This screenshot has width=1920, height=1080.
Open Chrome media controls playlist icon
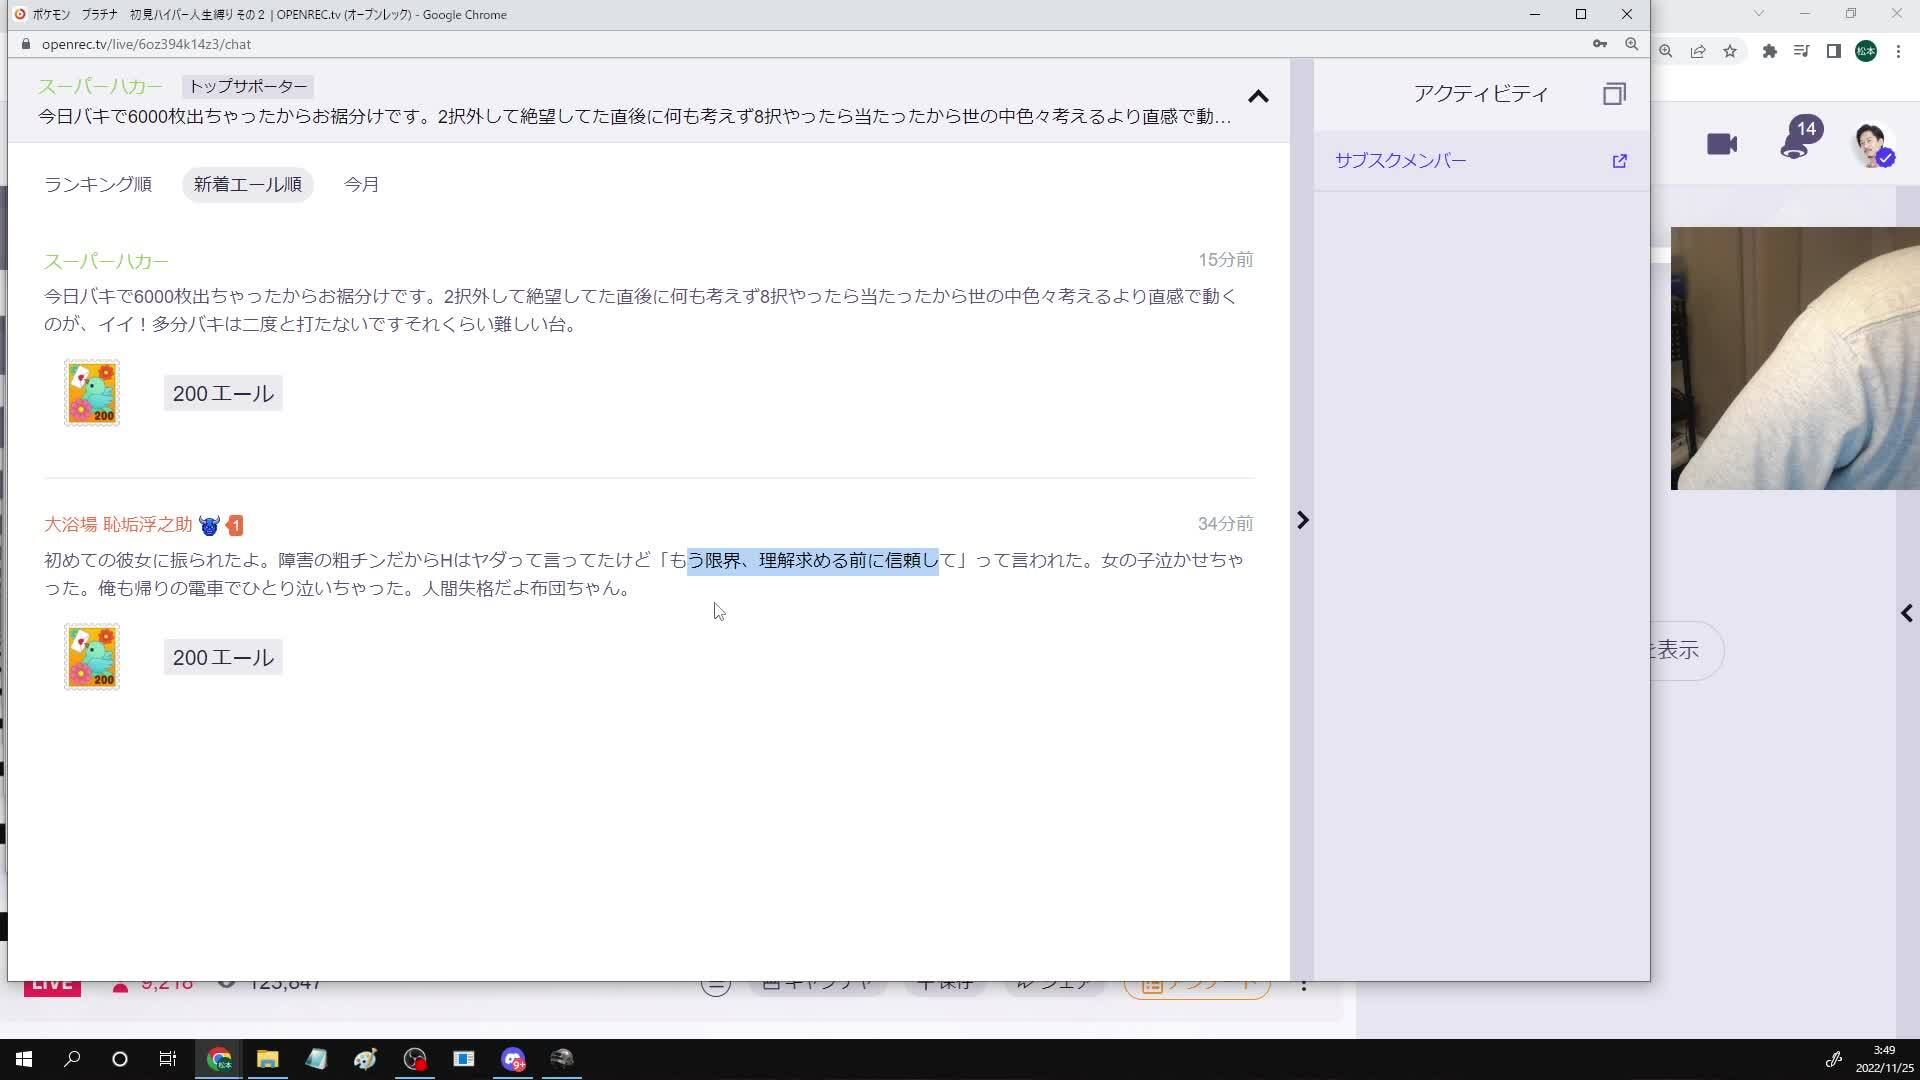(x=1801, y=50)
